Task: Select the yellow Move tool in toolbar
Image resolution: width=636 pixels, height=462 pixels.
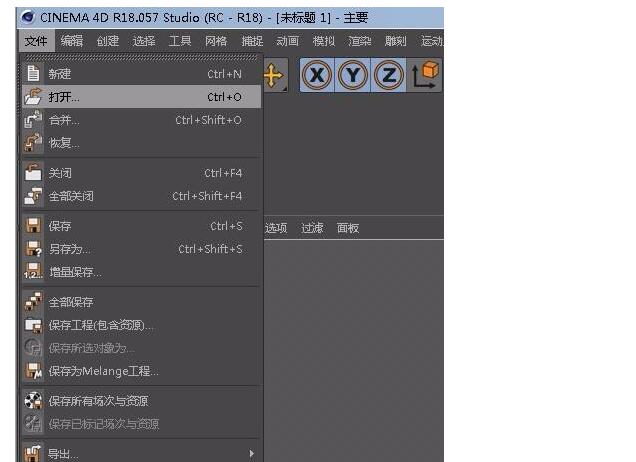Action: coord(273,75)
